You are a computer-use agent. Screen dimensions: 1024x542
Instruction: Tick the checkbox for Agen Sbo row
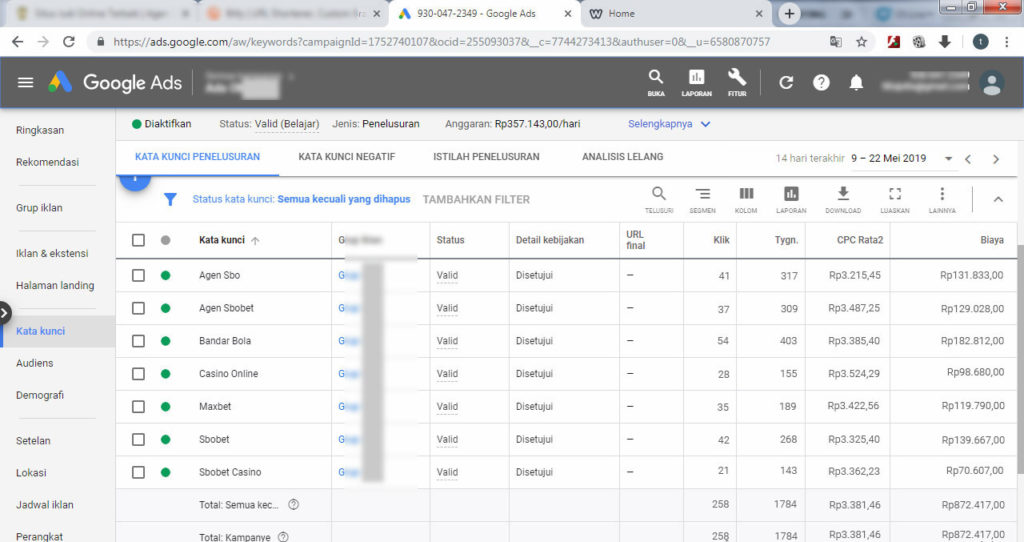(139, 275)
